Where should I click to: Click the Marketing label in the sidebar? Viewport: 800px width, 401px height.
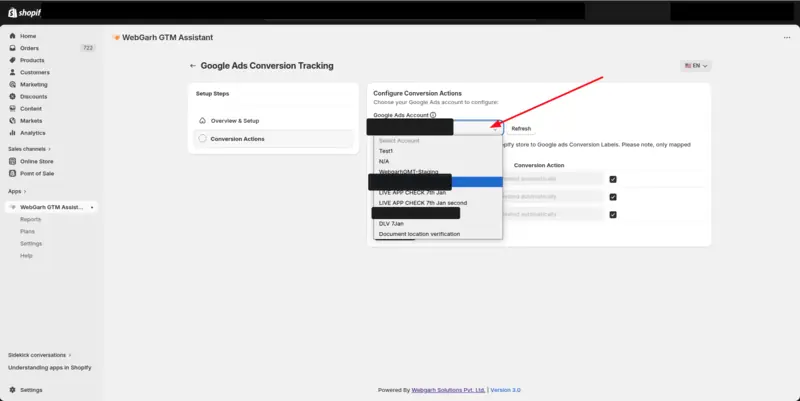(34, 84)
